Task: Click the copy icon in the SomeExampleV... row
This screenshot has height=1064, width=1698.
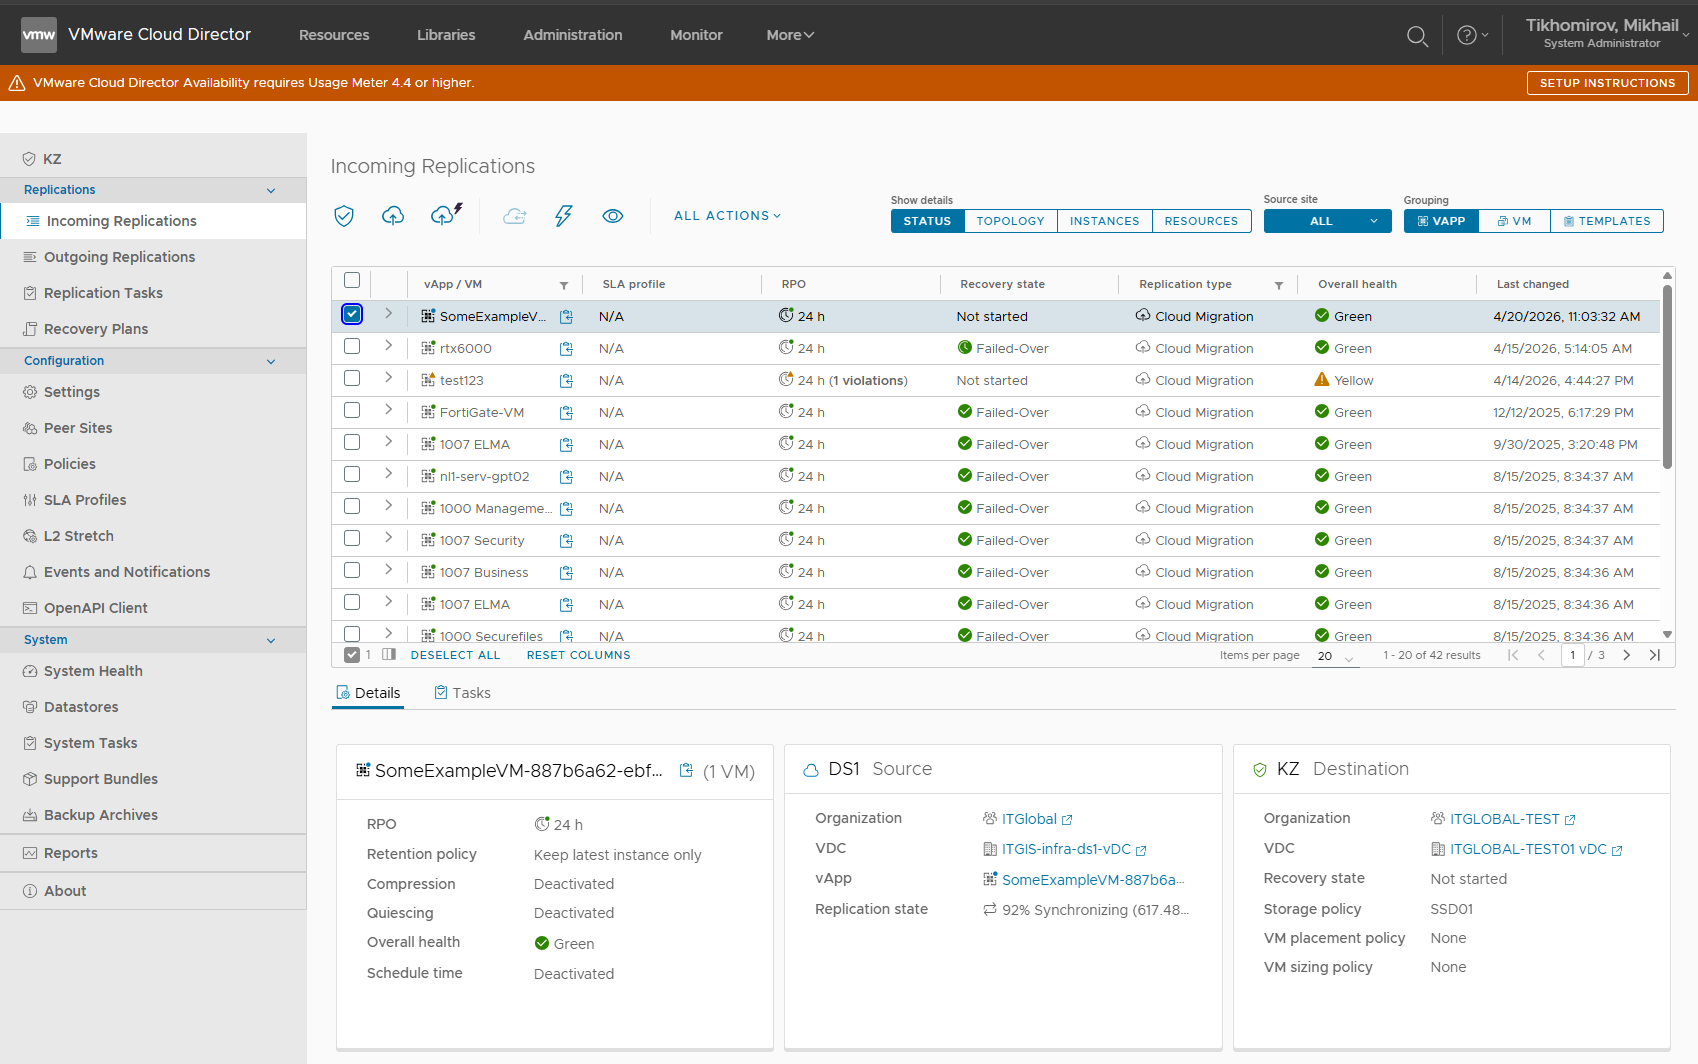Action: point(566,317)
